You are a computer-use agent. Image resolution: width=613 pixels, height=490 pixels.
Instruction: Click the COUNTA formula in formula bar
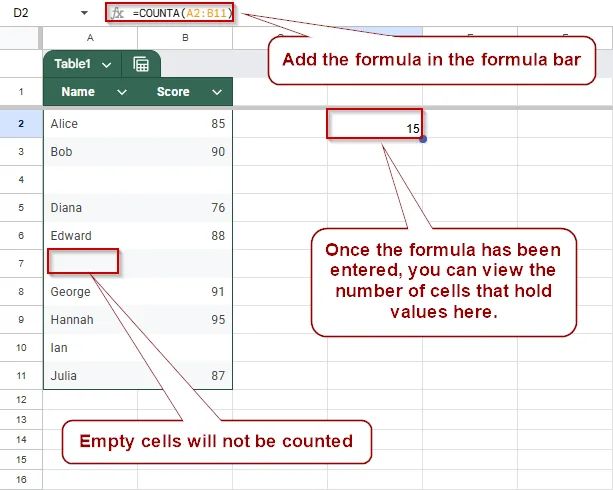click(183, 13)
